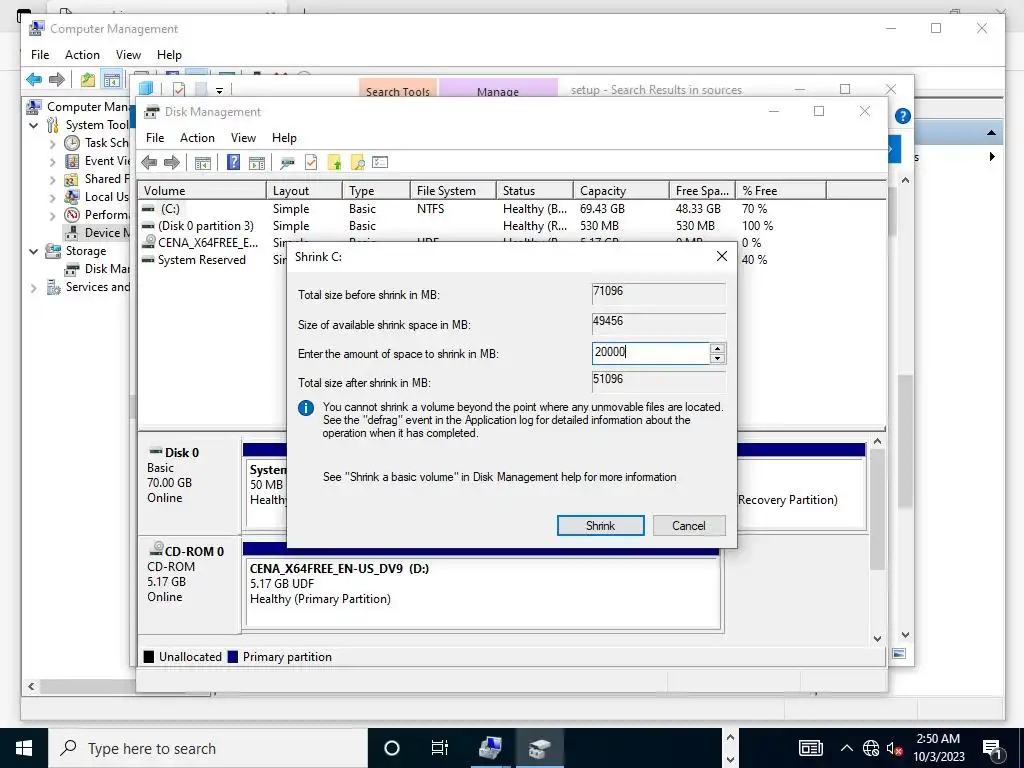Viewport: 1024px width, 768px height.
Task: Click the Disk Management title bar icon
Action: 152,112
